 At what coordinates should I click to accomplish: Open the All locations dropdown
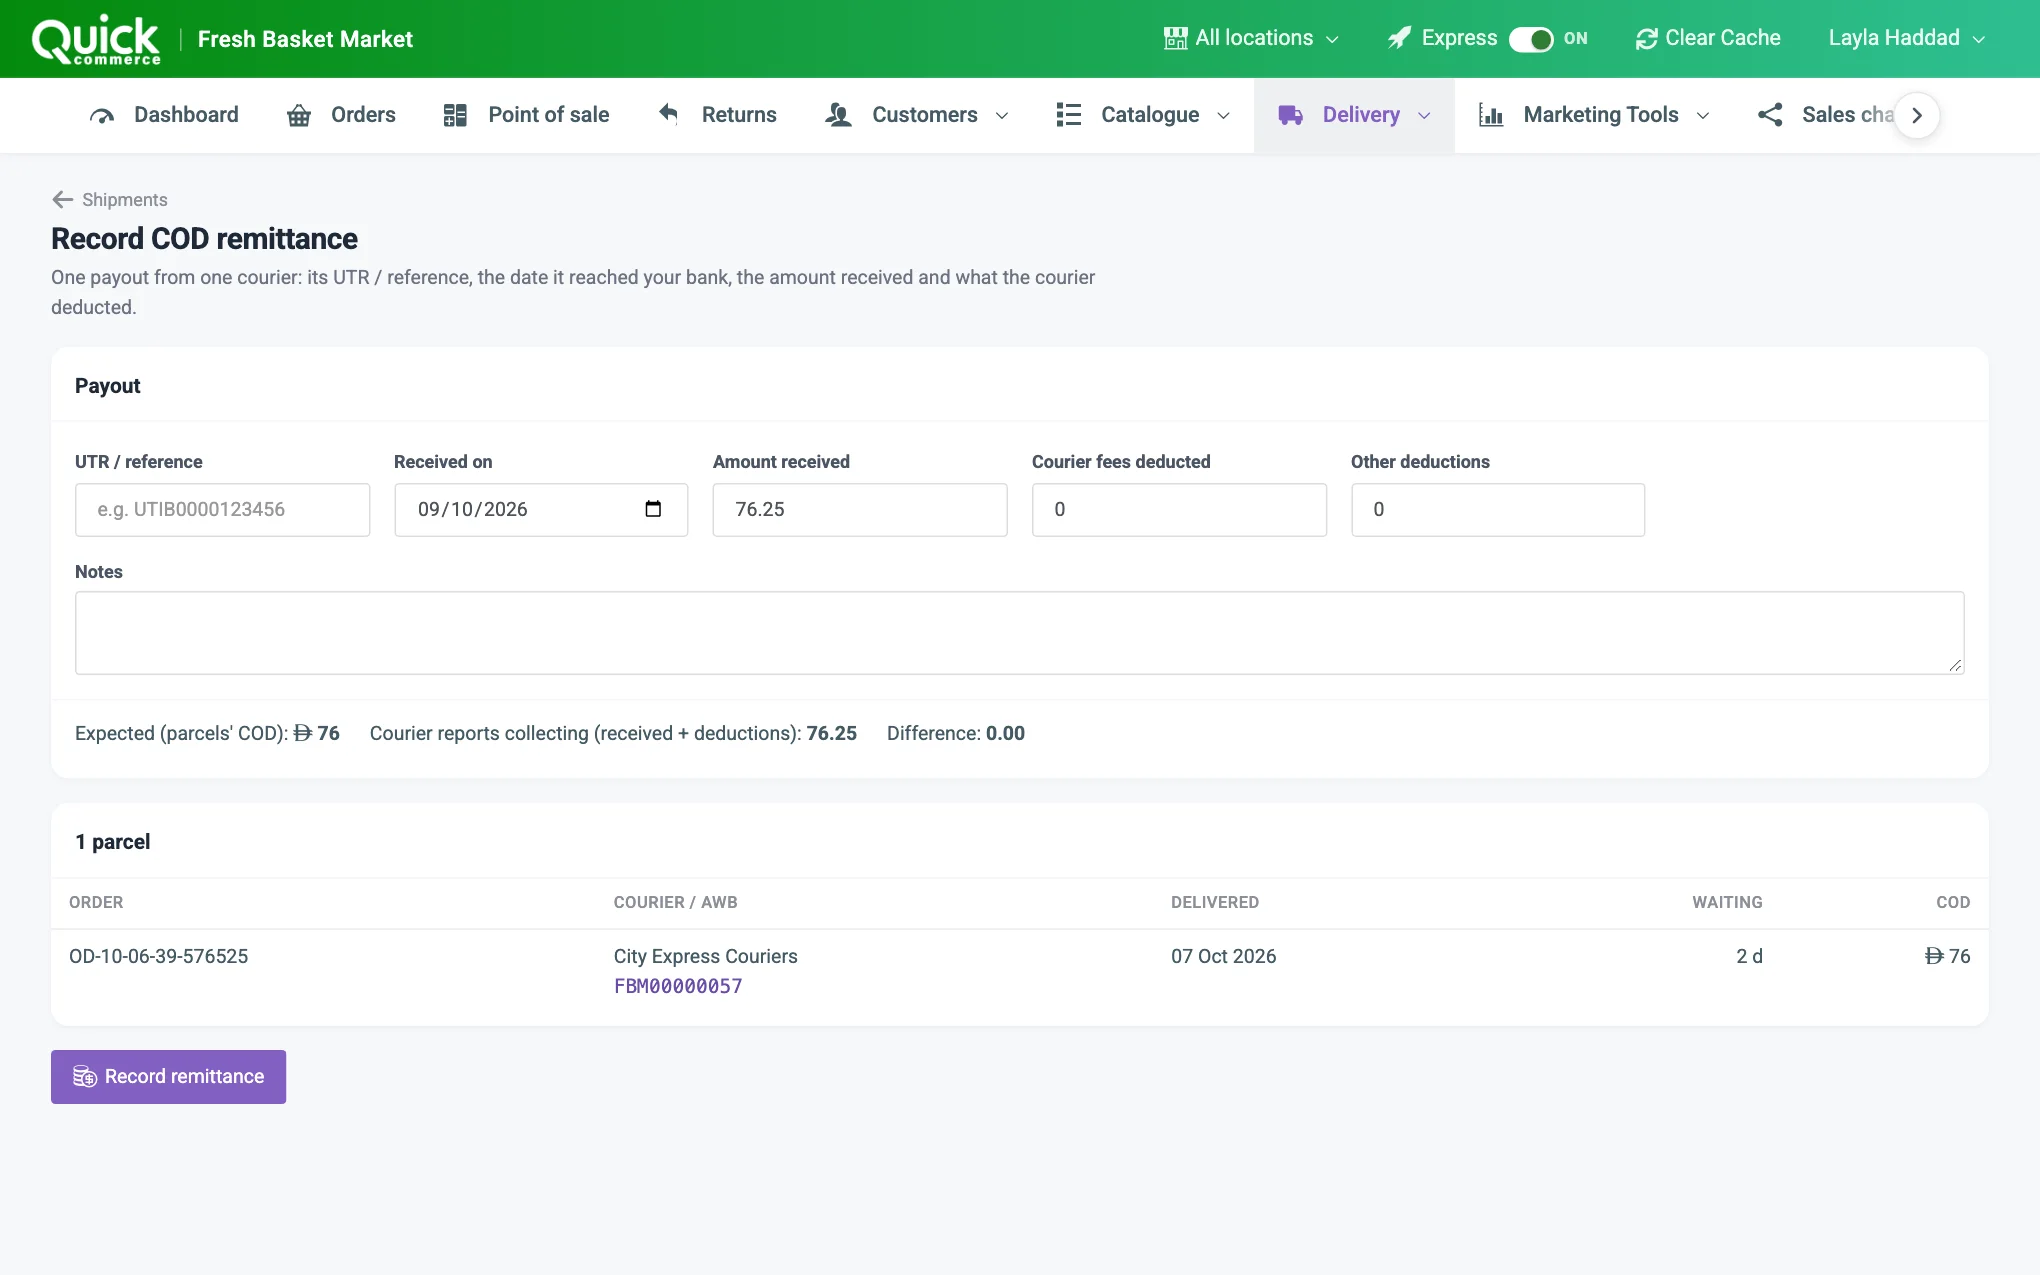tap(1251, 38)
